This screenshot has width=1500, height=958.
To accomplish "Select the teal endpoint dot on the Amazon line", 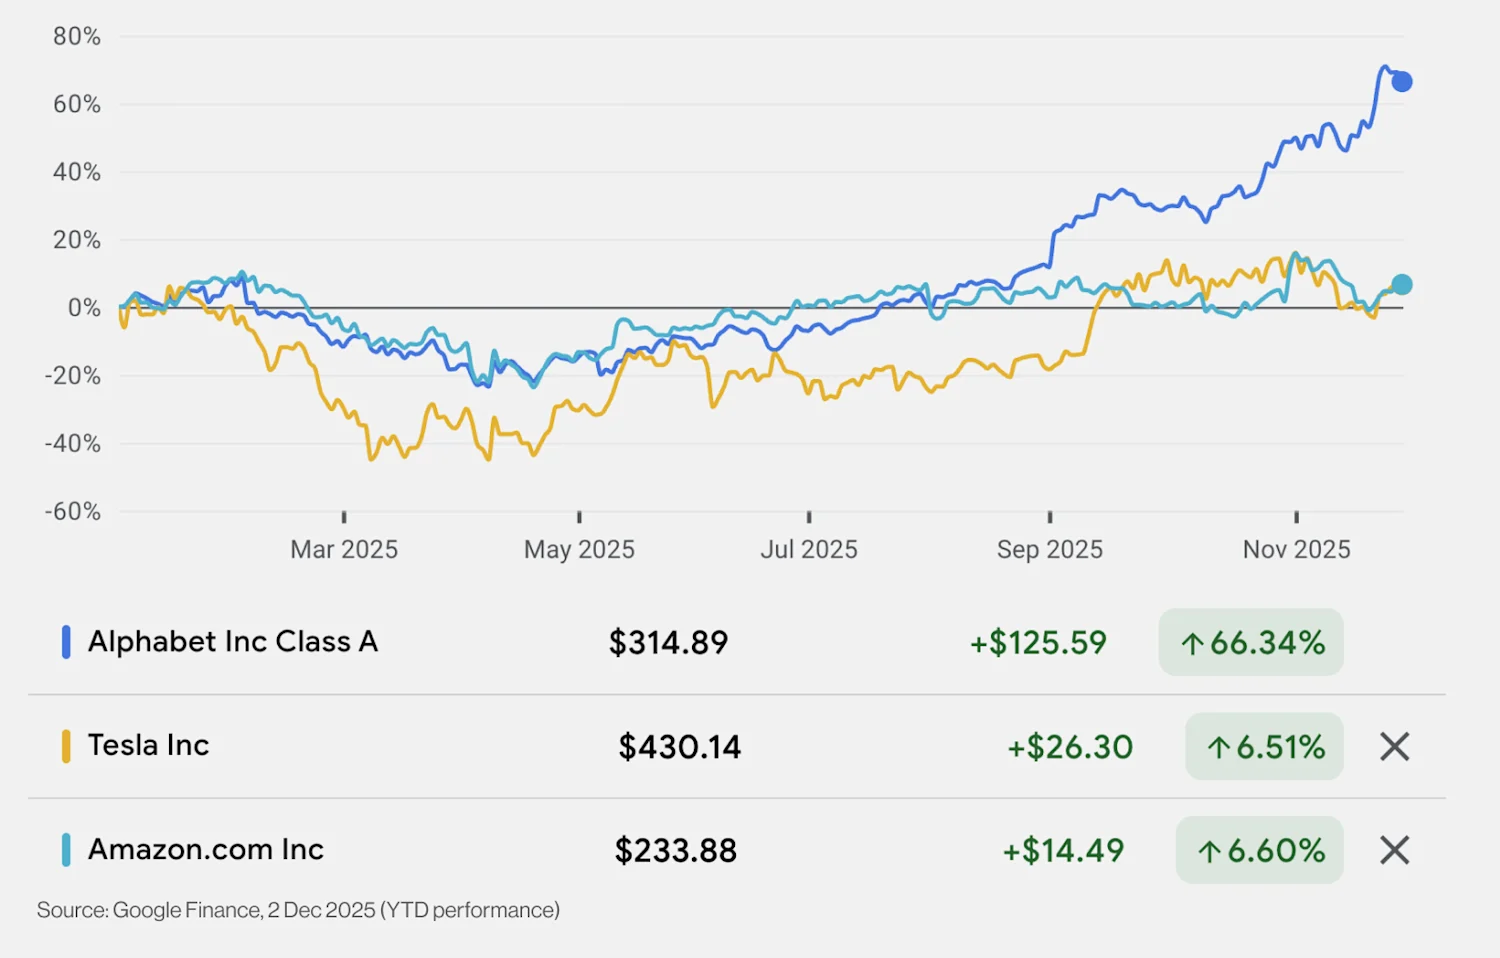I will 1402,284.
